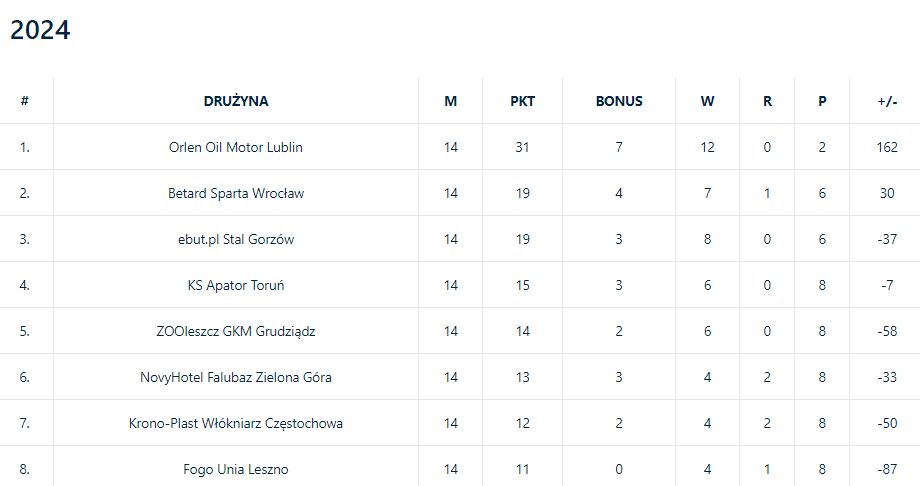Click the Orlen Oil Motor Lublin team name
Screen dimensions: 920x486
coord(236,147)
